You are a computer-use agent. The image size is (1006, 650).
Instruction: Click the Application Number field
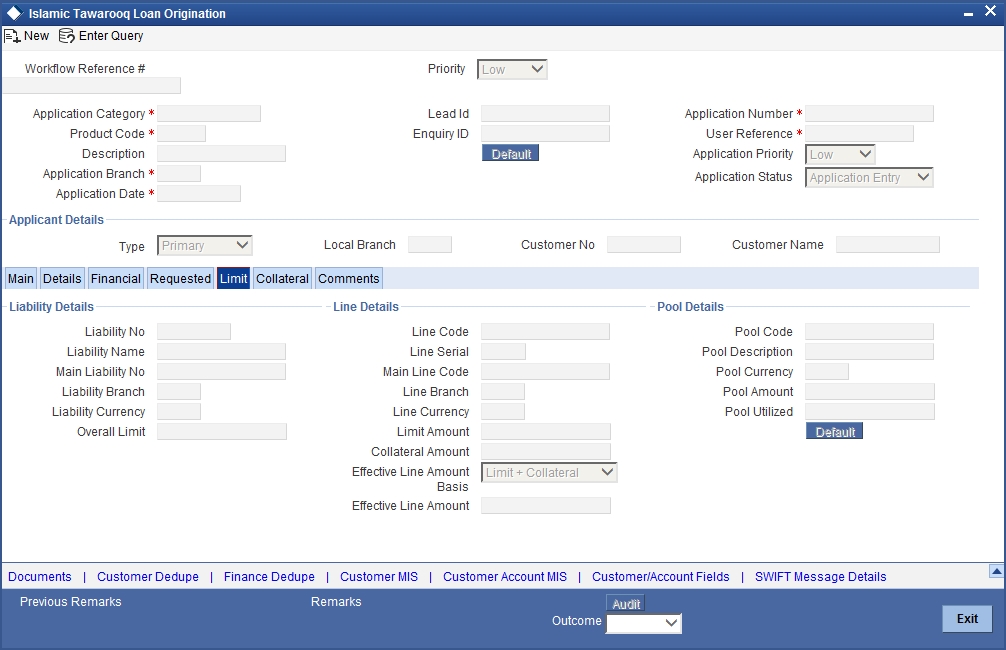(869, 114)
